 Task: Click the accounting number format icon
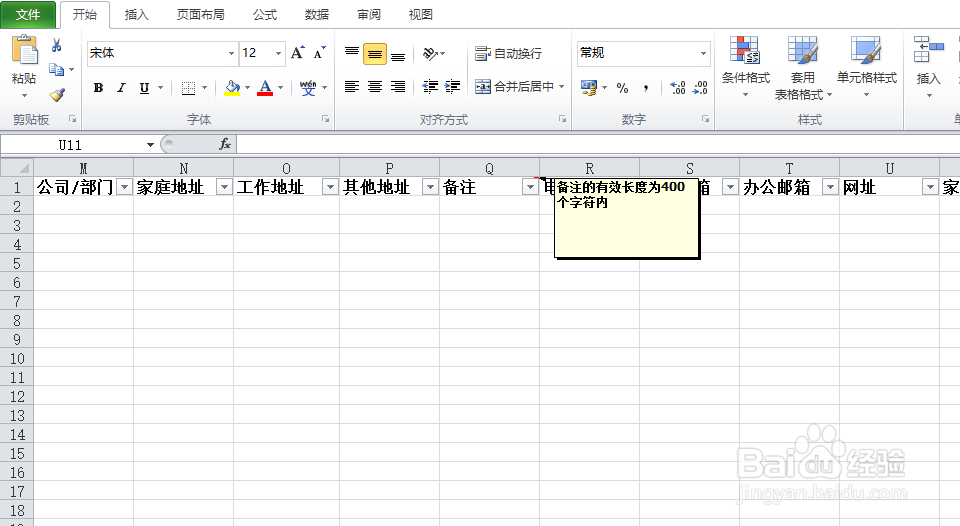pyautogui.click(x=589, y=88)
